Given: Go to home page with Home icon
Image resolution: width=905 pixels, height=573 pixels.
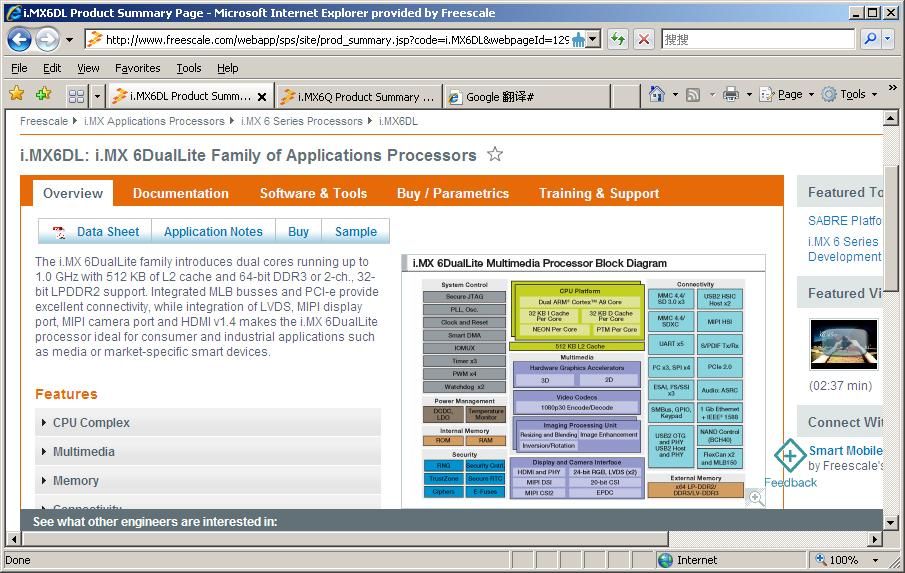Looking at the screenshot, I should click(656, 94).
